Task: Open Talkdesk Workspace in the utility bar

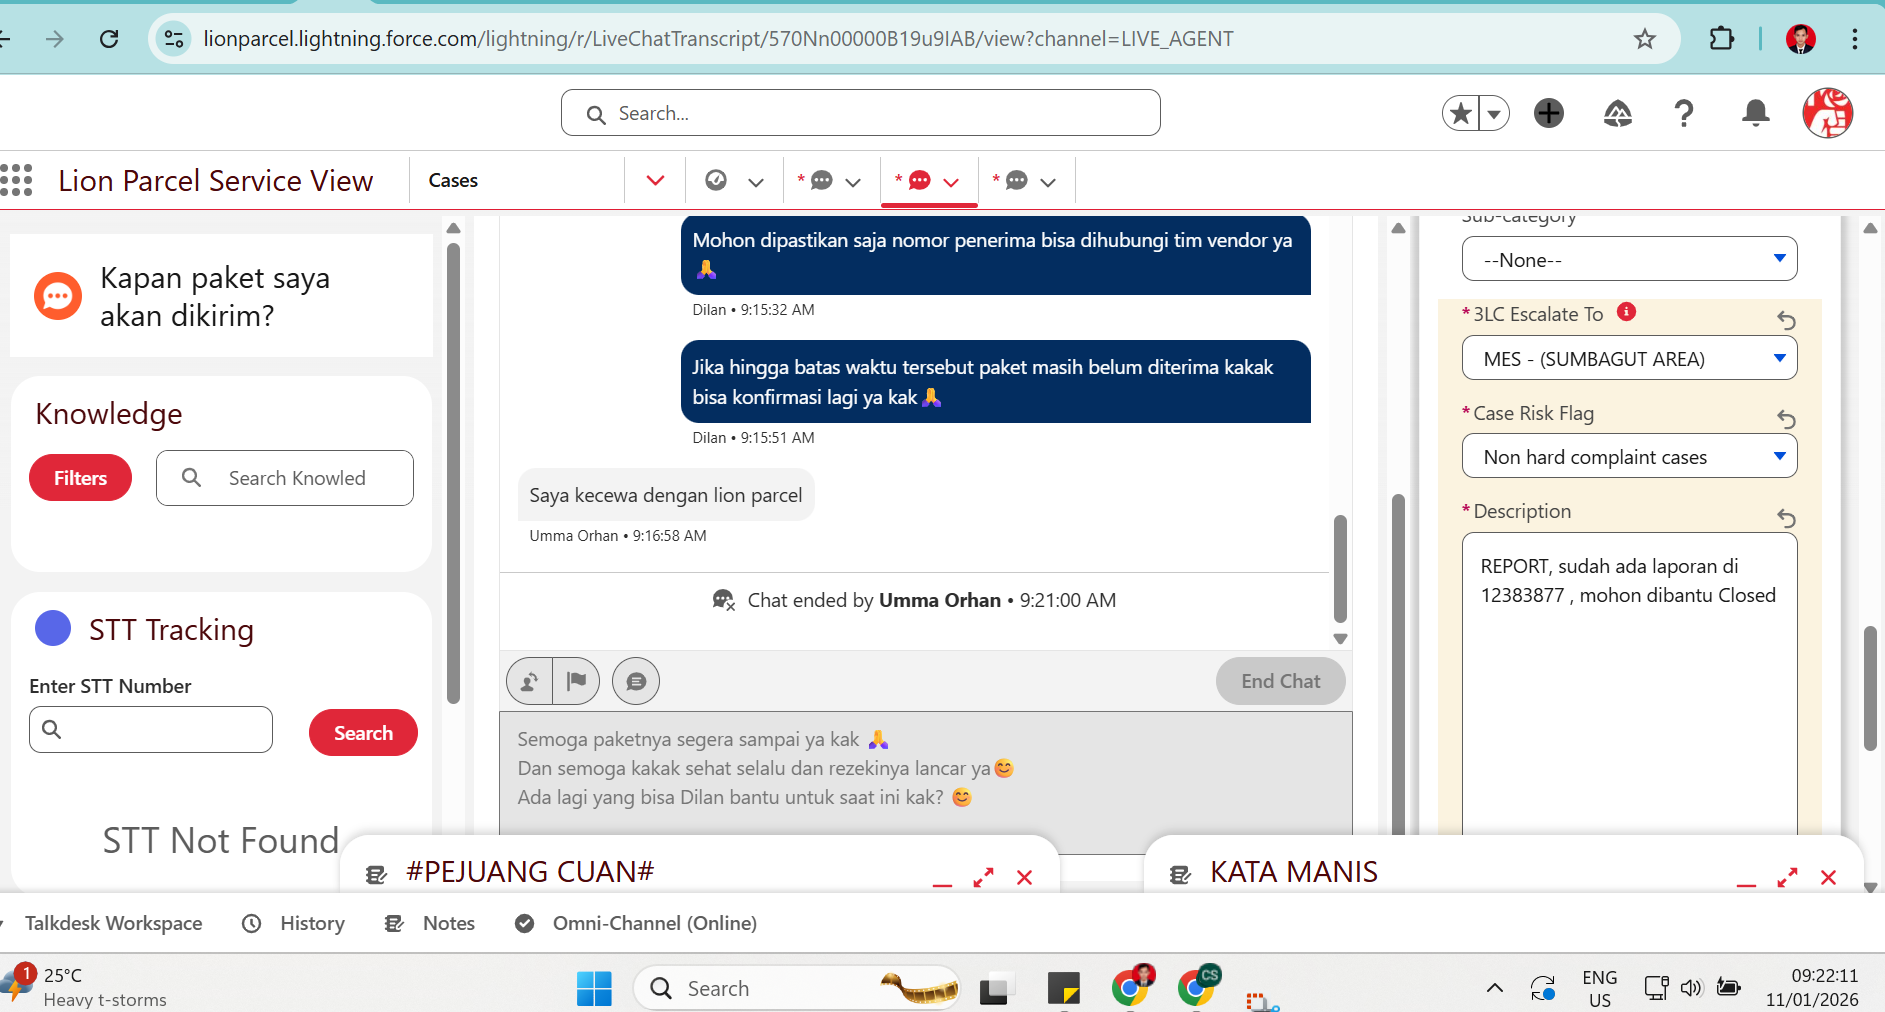Action: [113, 923]
